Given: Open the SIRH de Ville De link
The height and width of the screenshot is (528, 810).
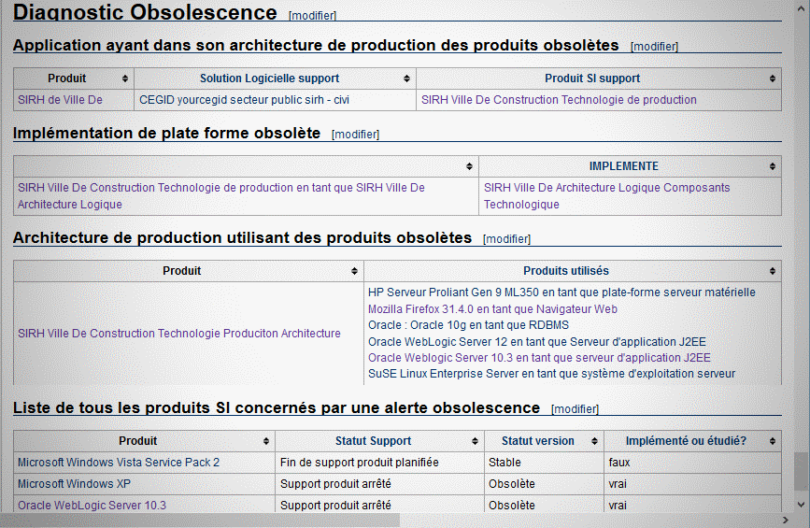Looking at the screenshot, I should pyautogui.click(x=60, y=100).
